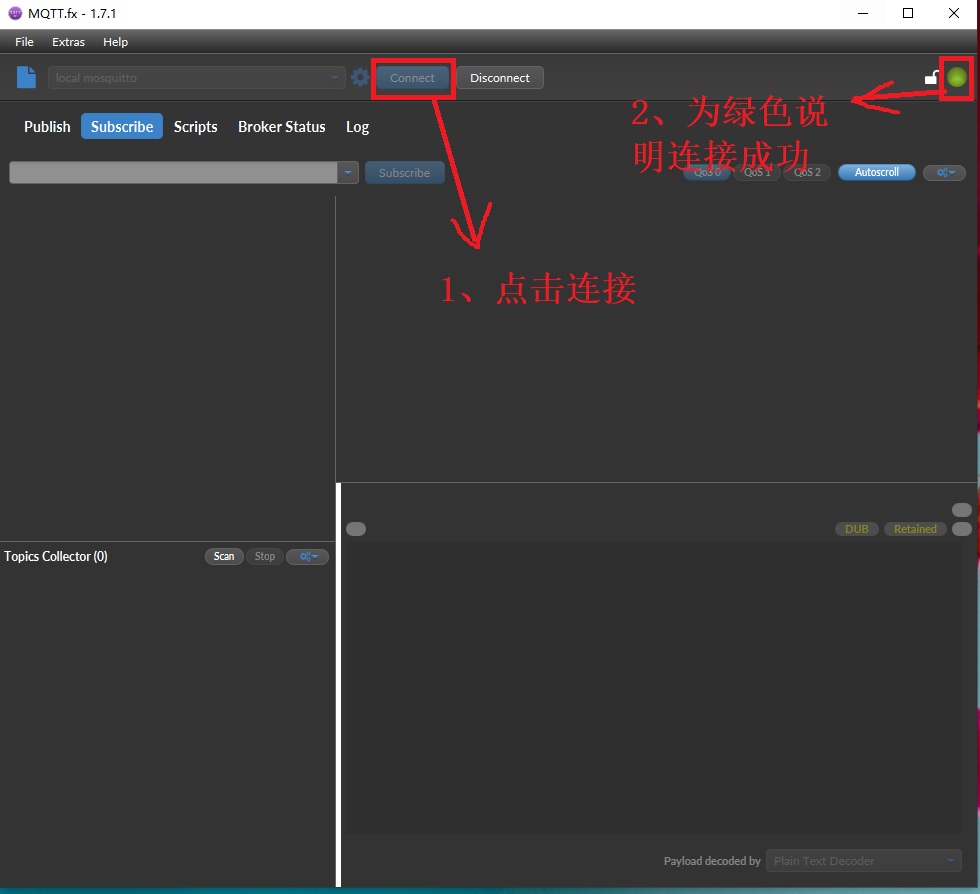Click the green connection status indicator

point(957,78)
